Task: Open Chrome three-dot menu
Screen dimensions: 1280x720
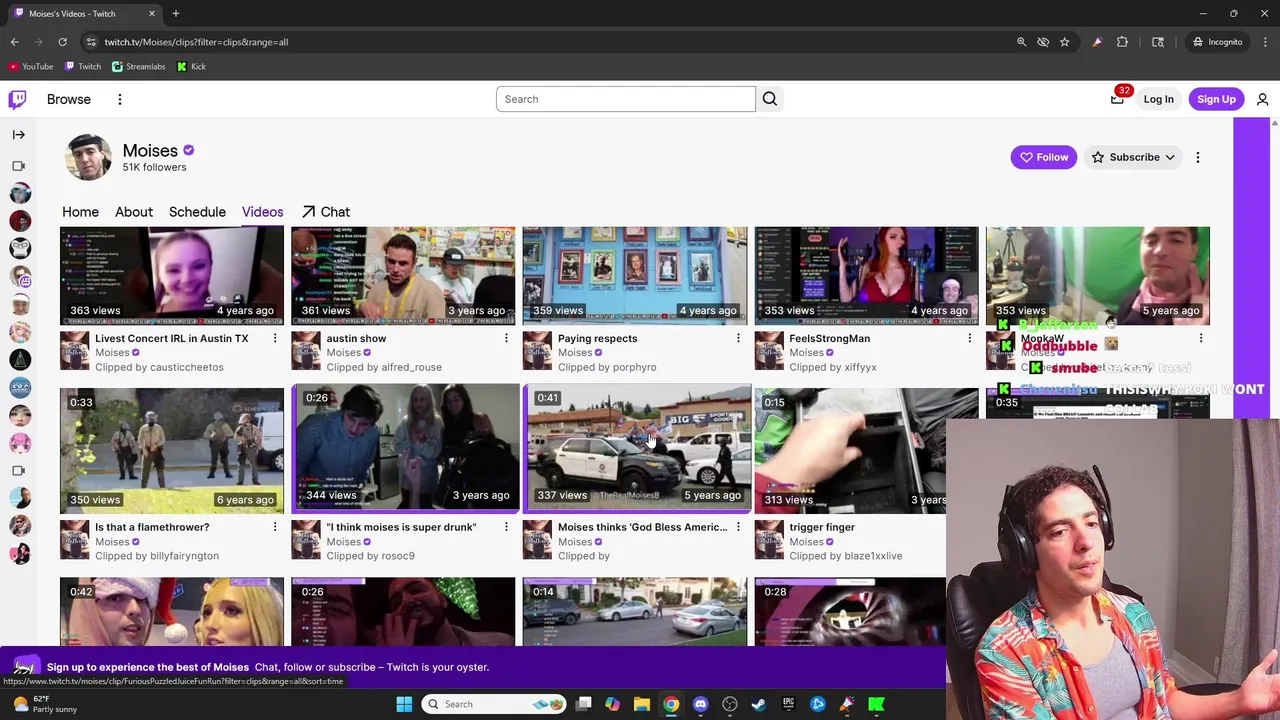Action: click(1265, 42)
